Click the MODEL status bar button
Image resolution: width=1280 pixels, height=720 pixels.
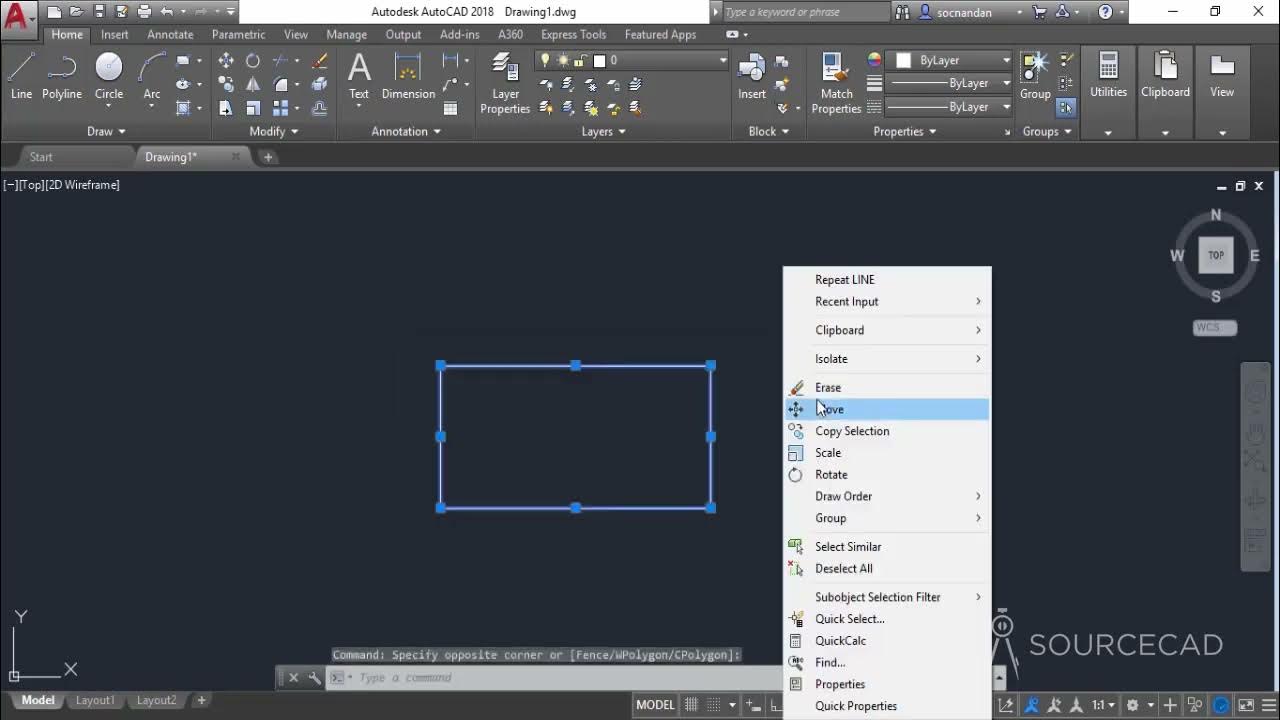[655, 705]
